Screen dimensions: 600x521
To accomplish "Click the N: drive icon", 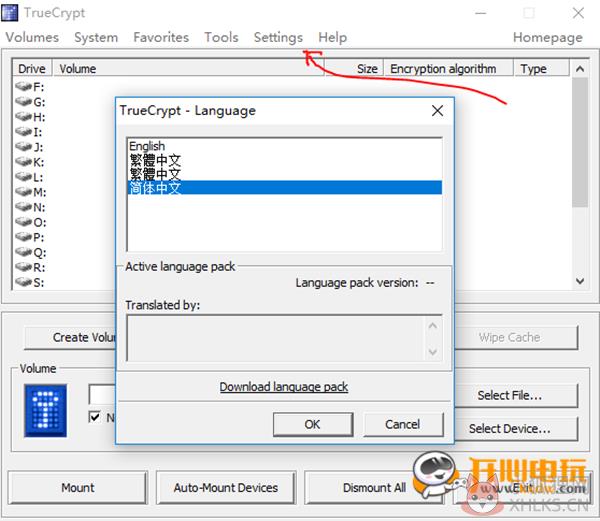I will coord(24,207).
